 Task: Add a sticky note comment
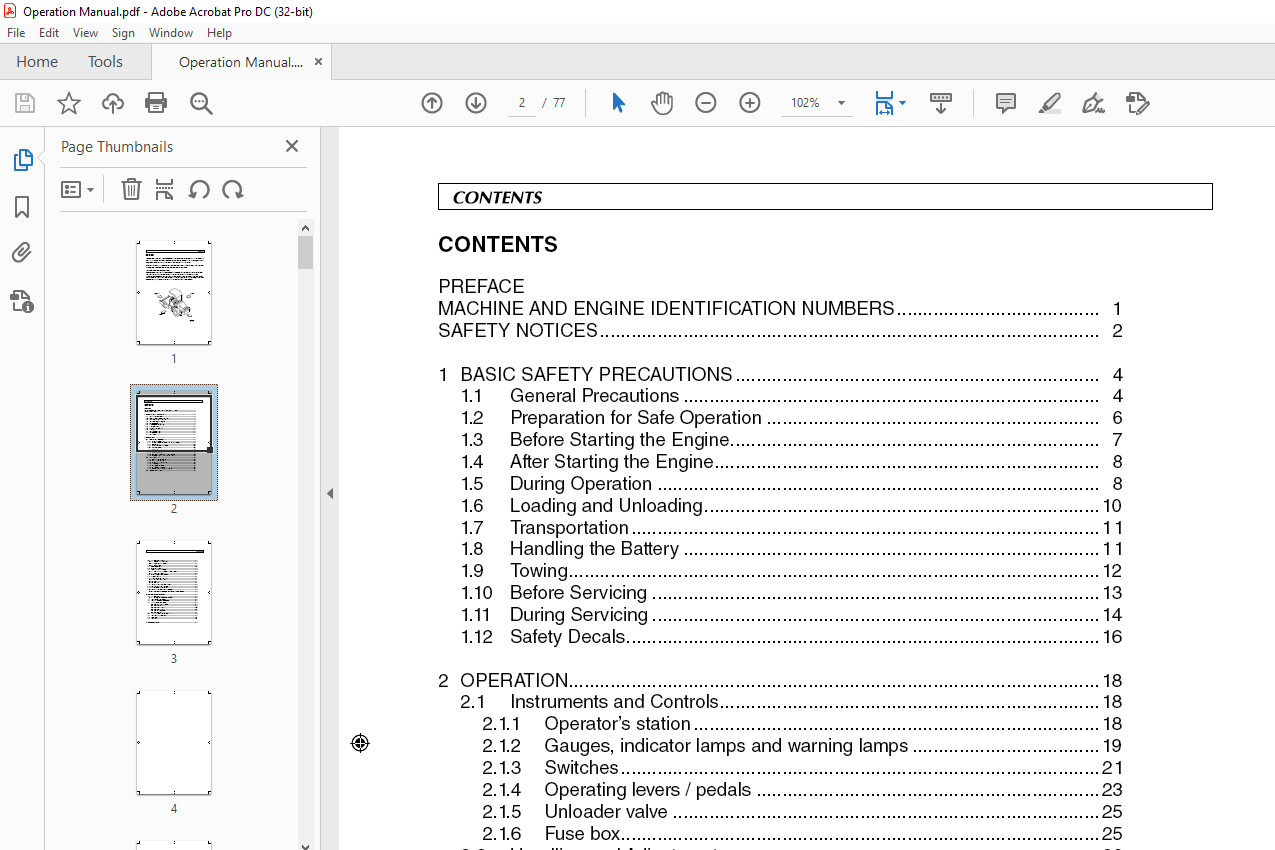(x=1006, y=103)
